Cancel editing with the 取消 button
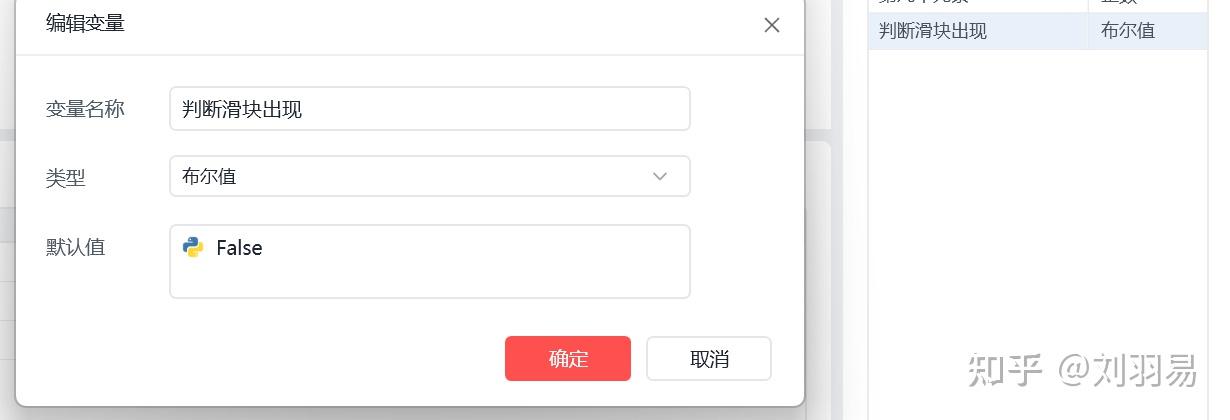This screenshot has width=1230, height=420. [x=708, y=359]
